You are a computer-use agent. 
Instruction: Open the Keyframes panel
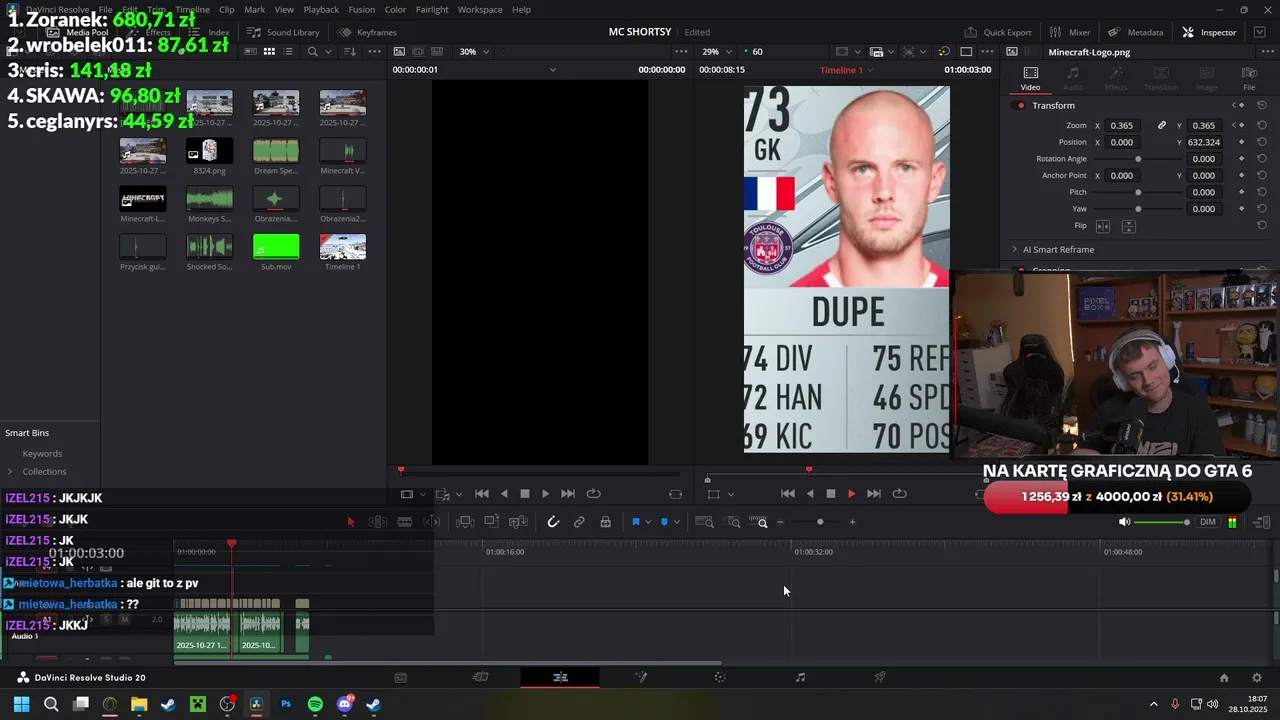367,32
